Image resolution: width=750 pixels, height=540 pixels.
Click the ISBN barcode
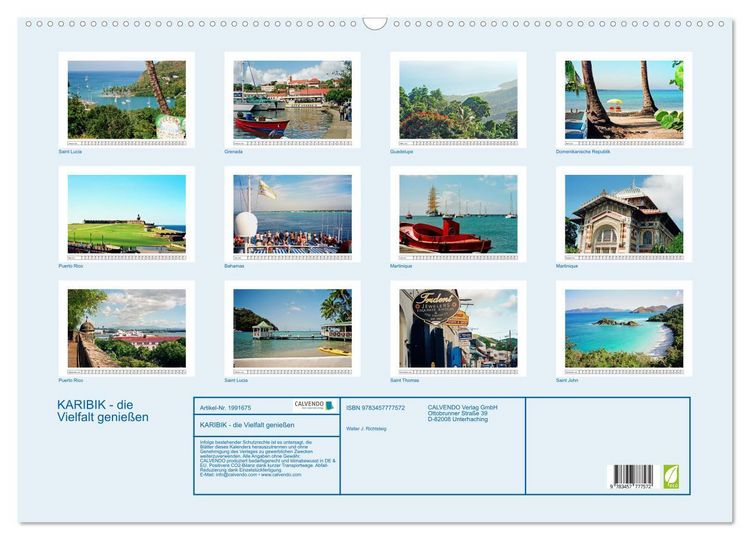633,476
